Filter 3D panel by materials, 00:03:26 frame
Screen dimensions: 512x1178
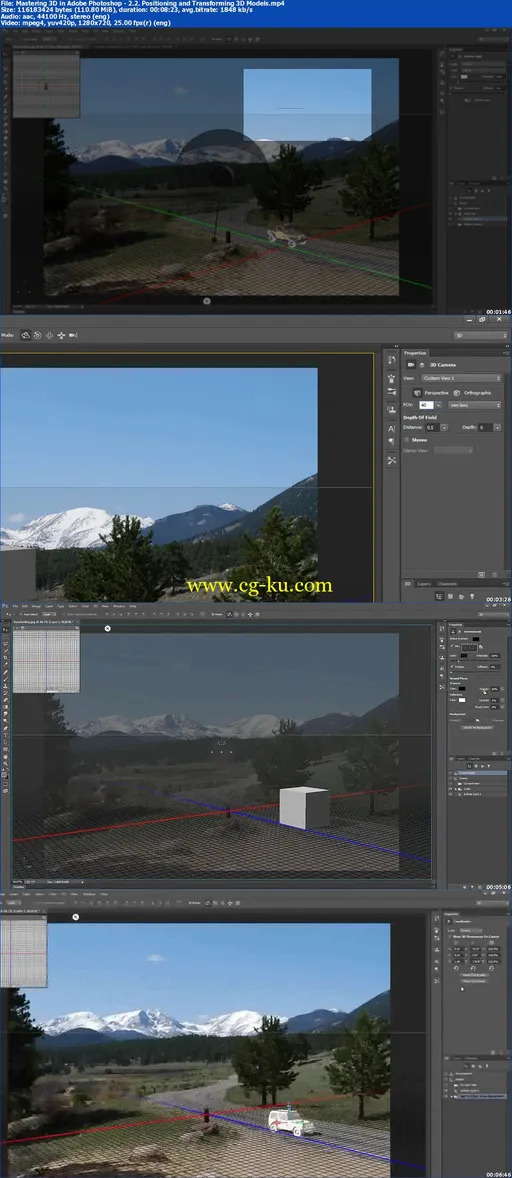[461, 597]
